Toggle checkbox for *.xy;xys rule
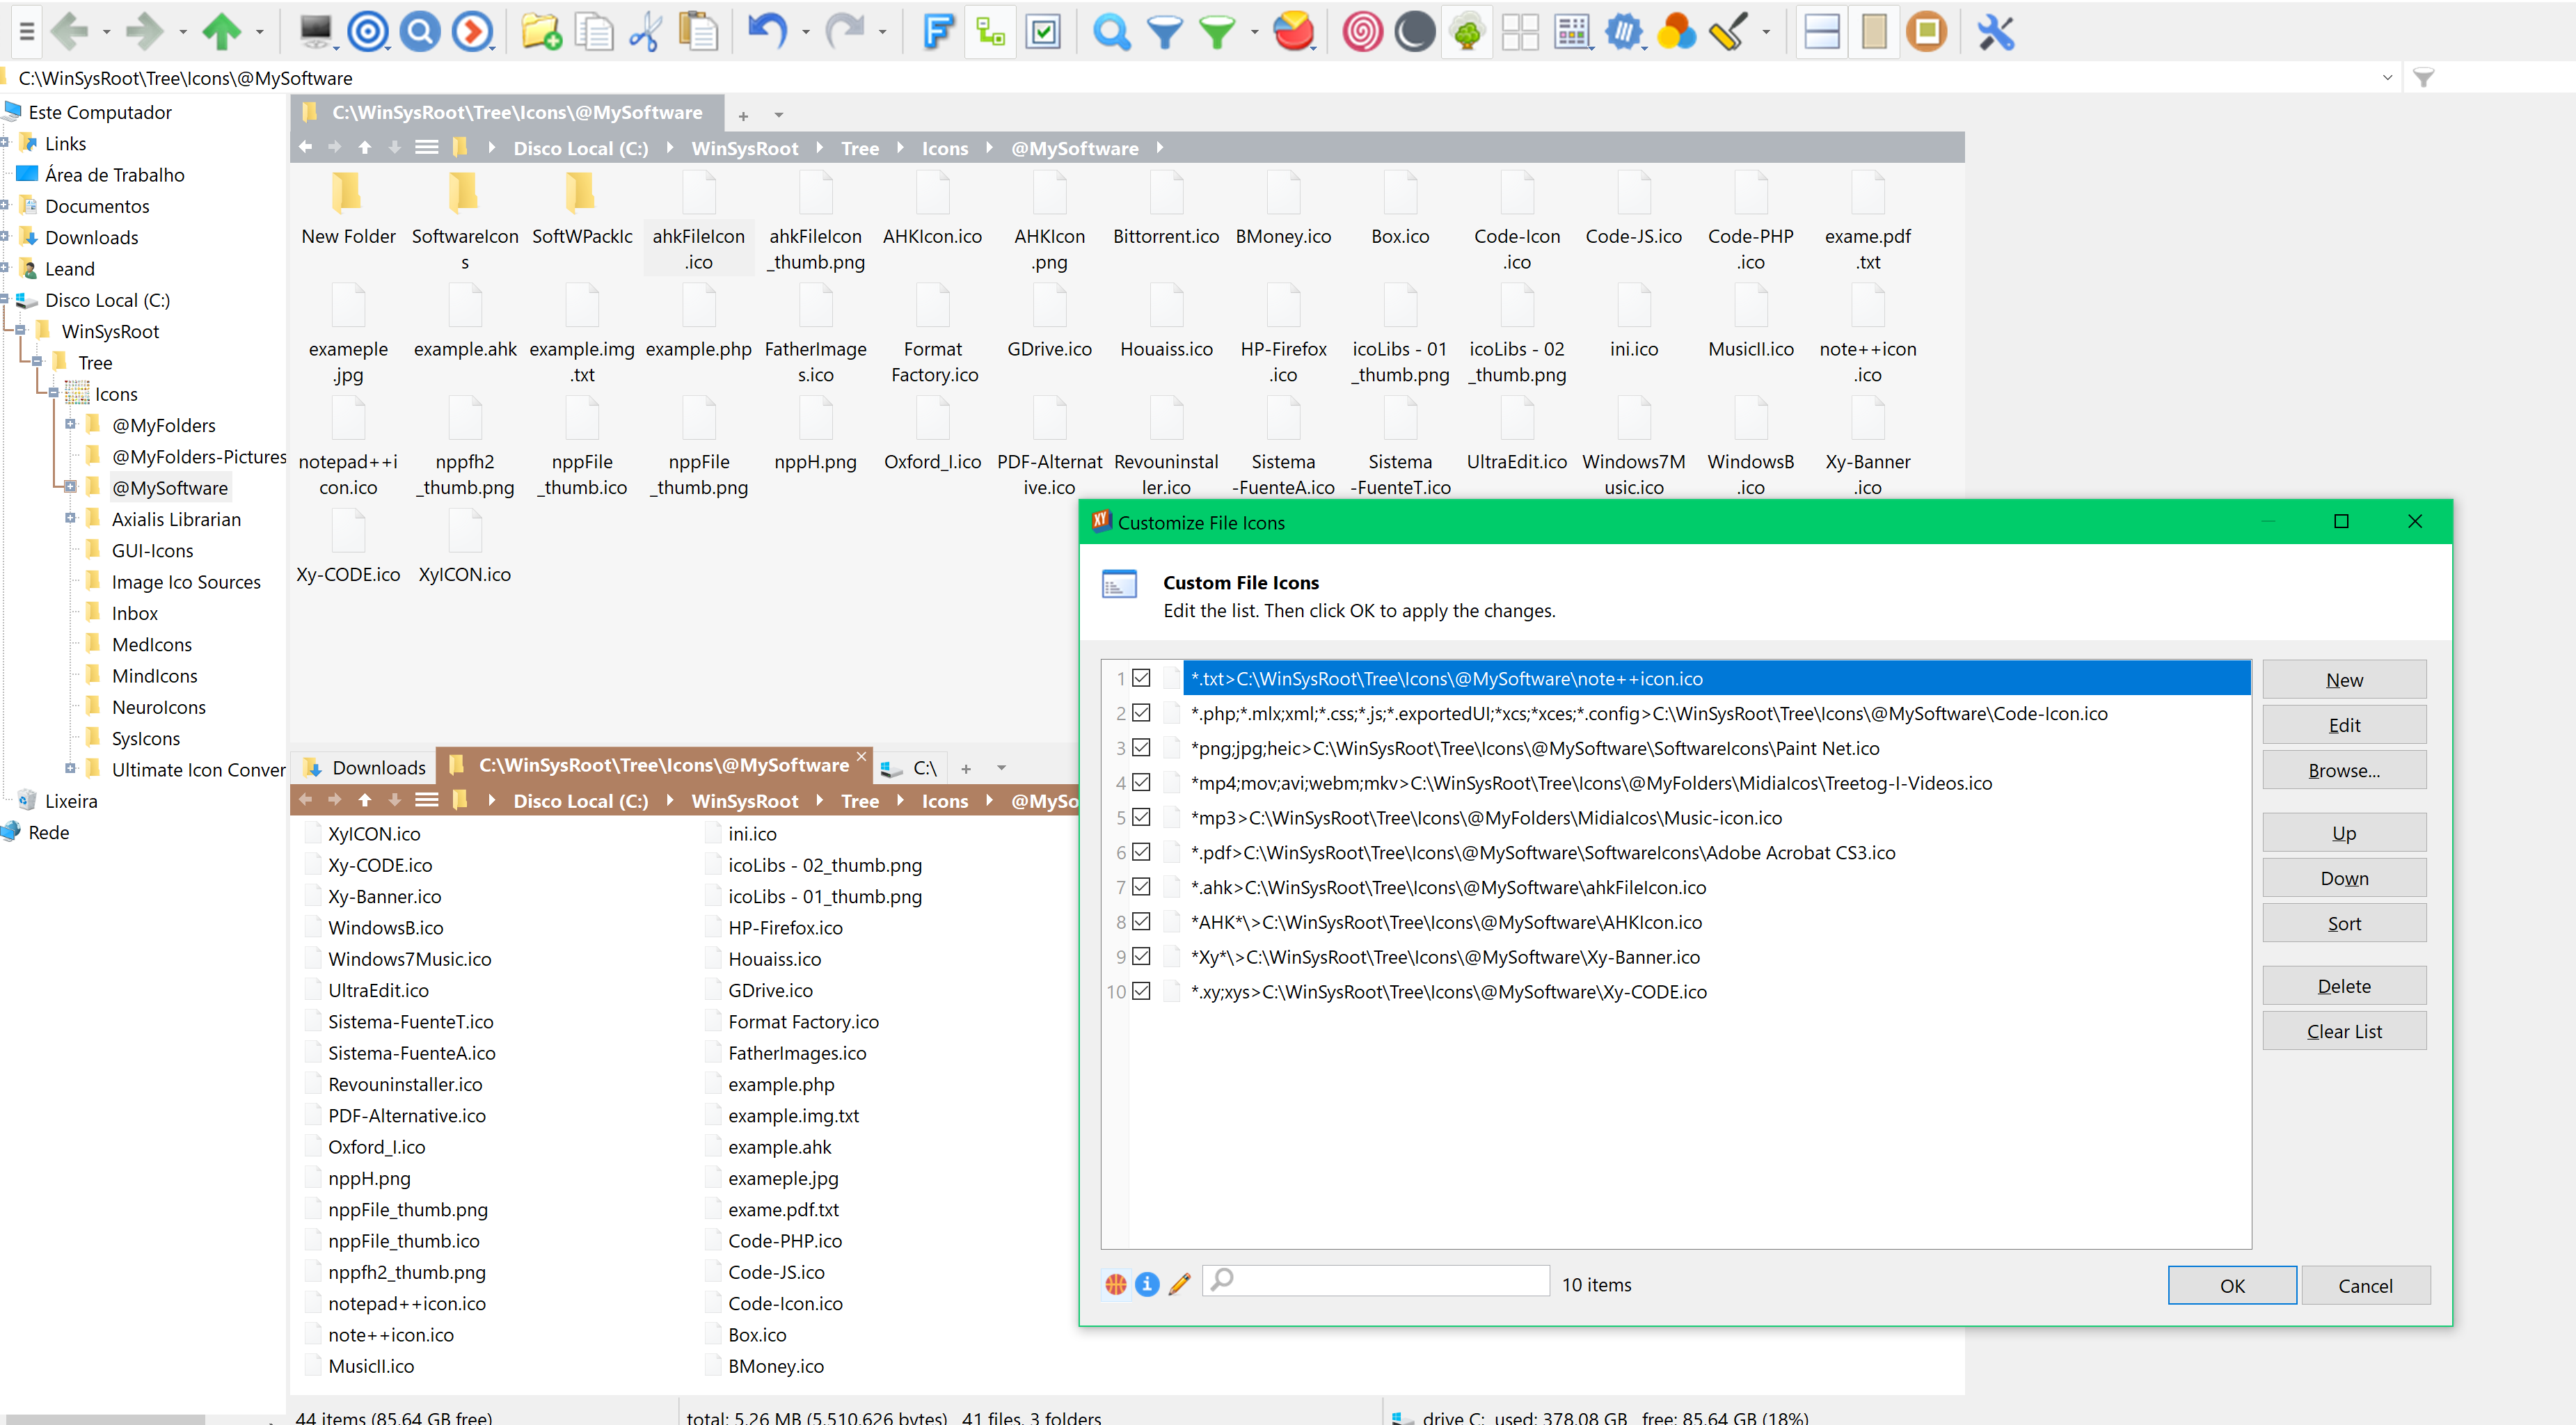 click(x=1141, y=991)
